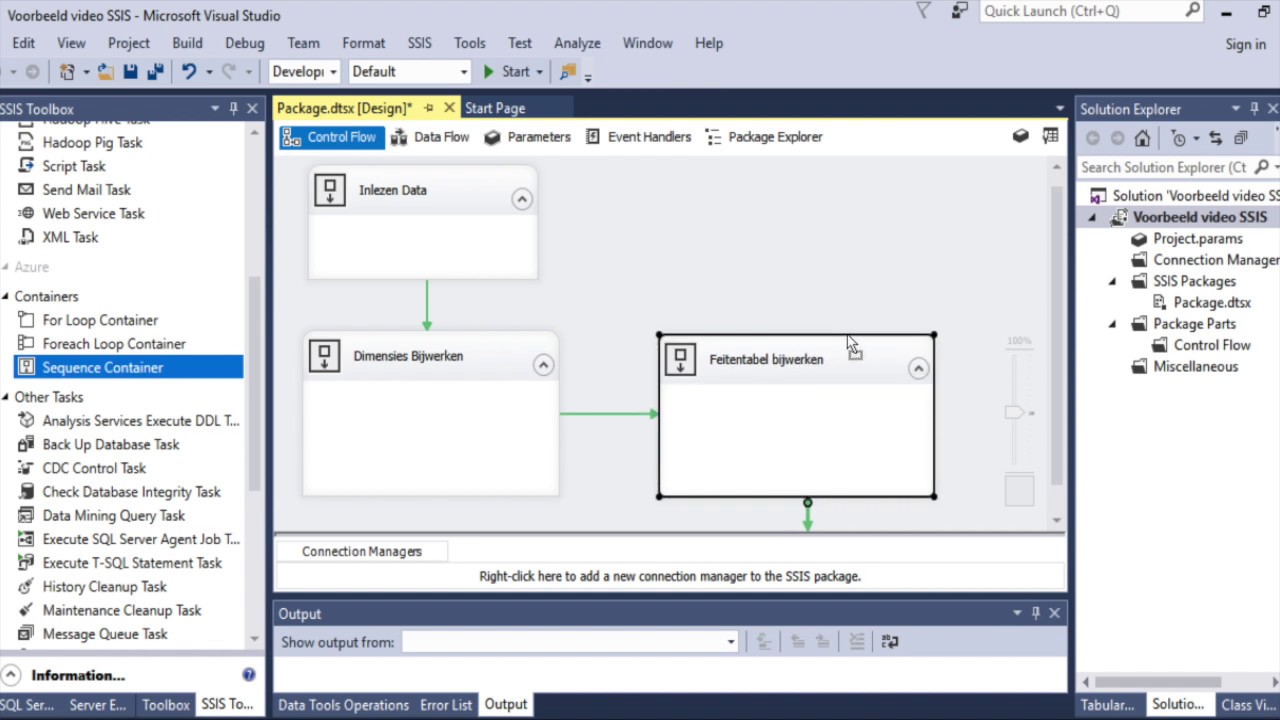This screenshot has width=1280, height=720.
Task: Collapse the Containers toolbox group
Action: click(6, 297)
